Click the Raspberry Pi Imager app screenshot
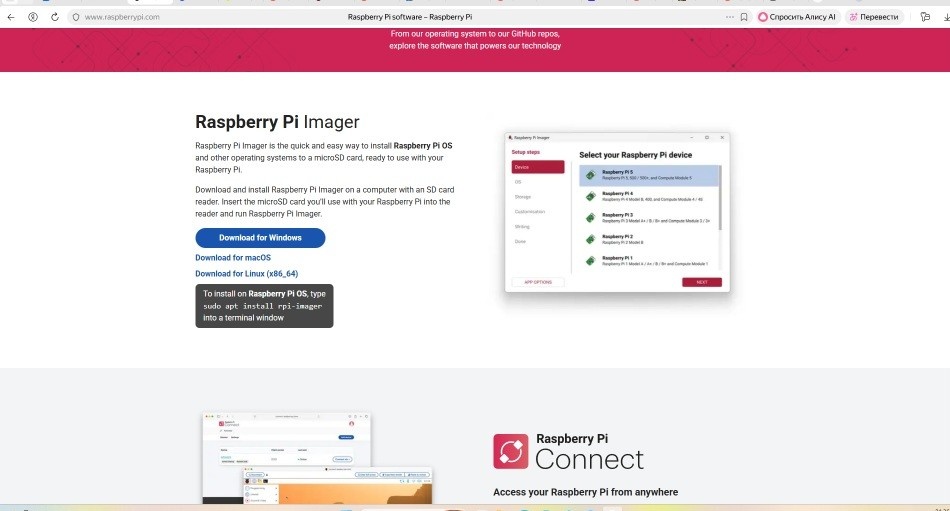The image size is (950, 511). (x=617, y=212)
